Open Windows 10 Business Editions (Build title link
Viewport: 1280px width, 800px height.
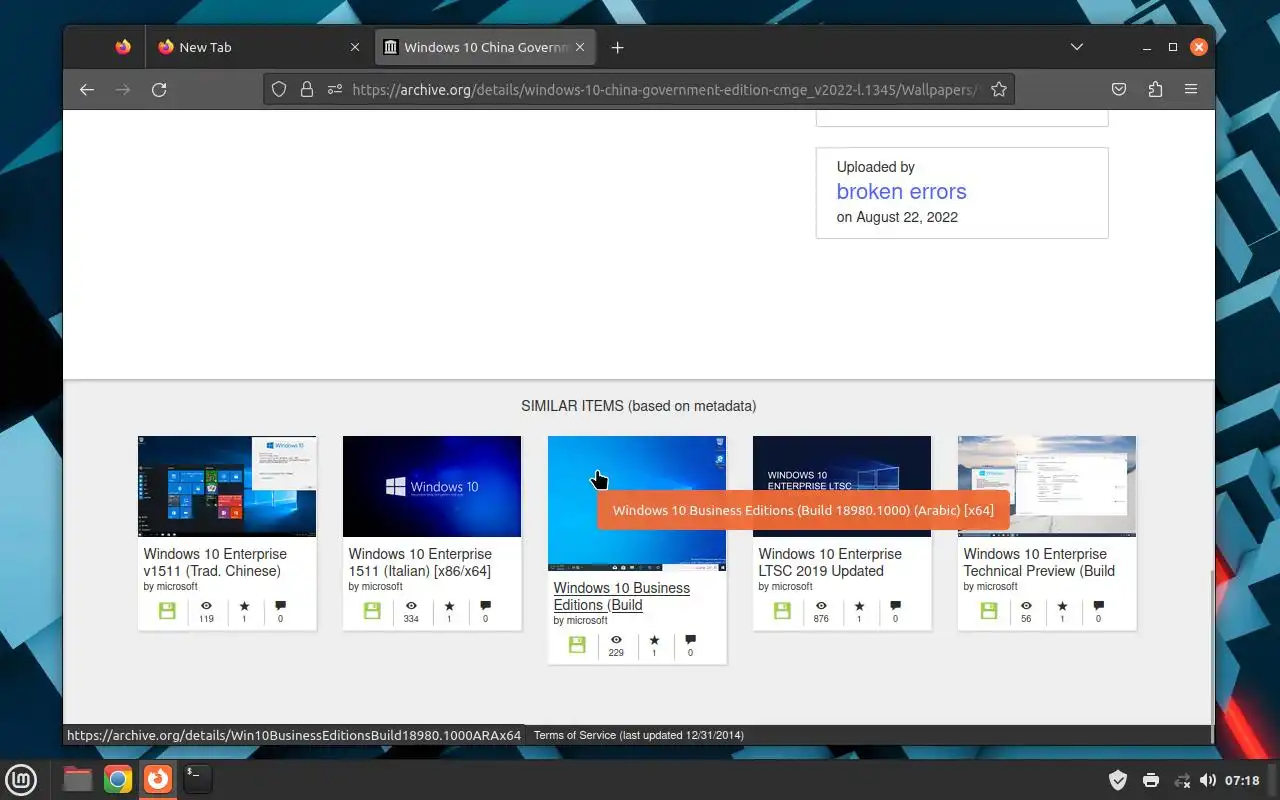click(x=622, y=596)
